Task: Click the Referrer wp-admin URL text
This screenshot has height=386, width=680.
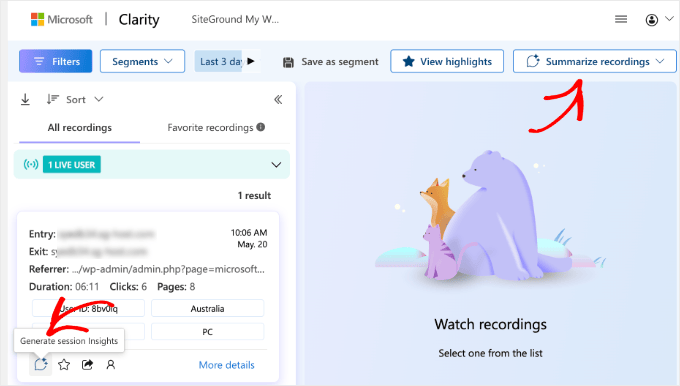Action: click(x=168, y=269)
